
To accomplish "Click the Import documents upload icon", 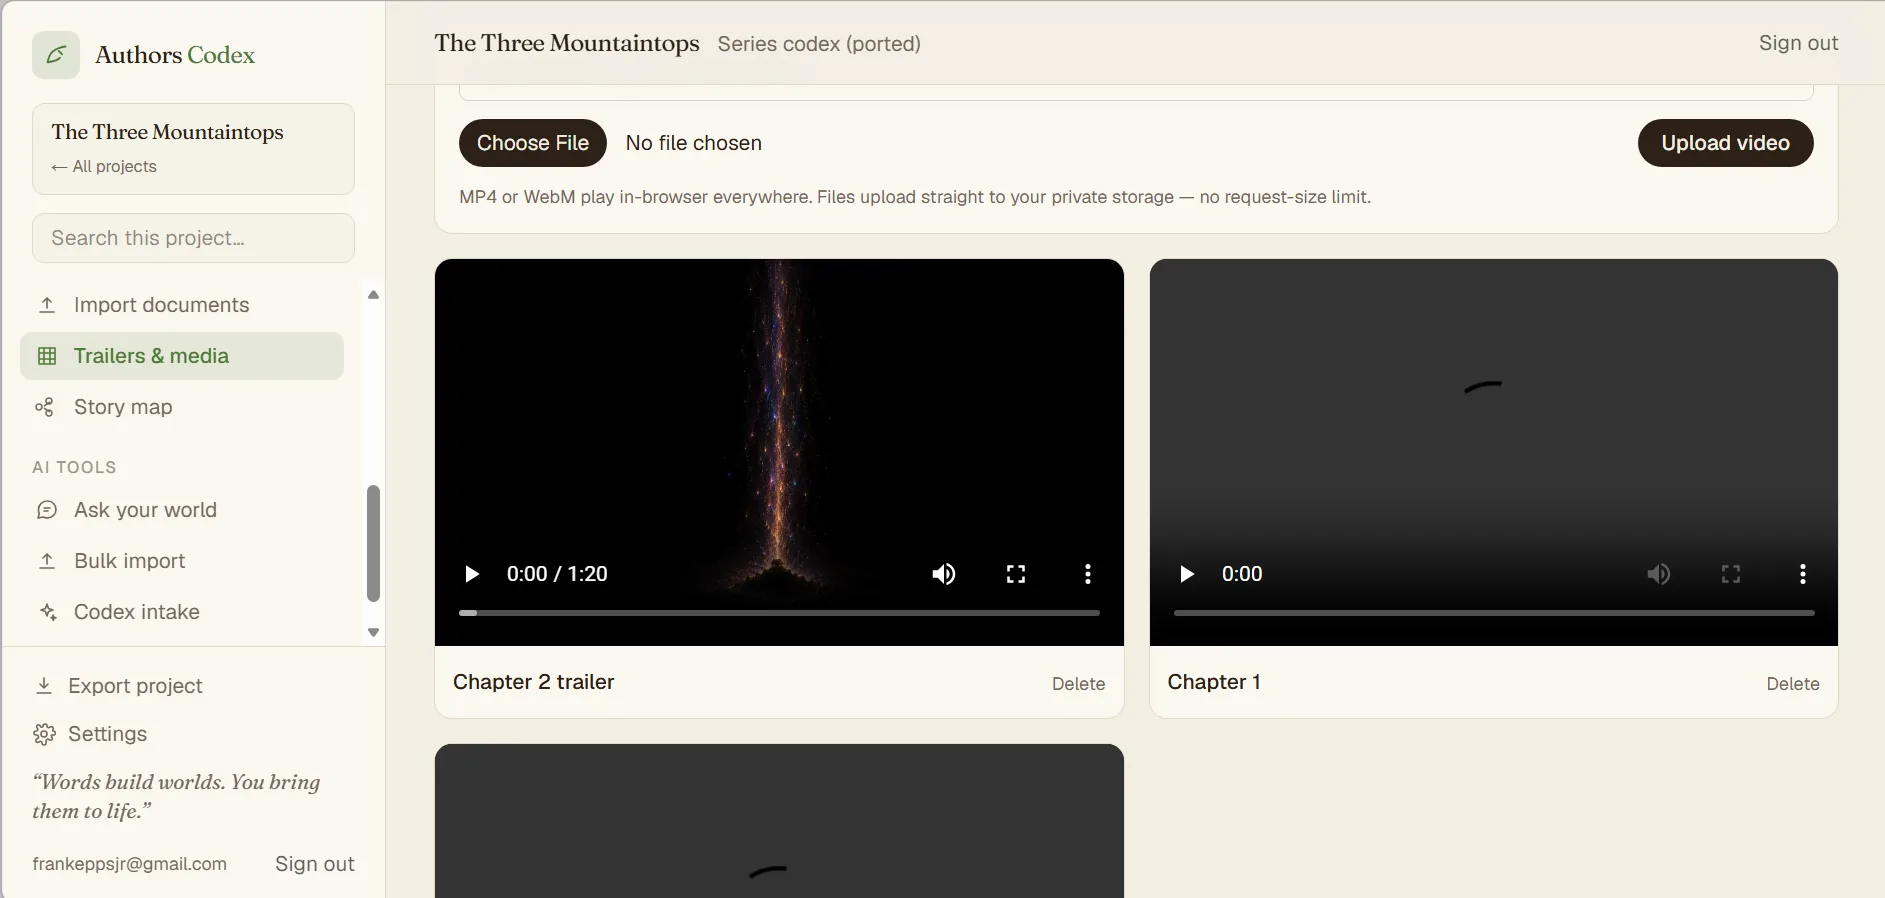I will coord(47,305).
